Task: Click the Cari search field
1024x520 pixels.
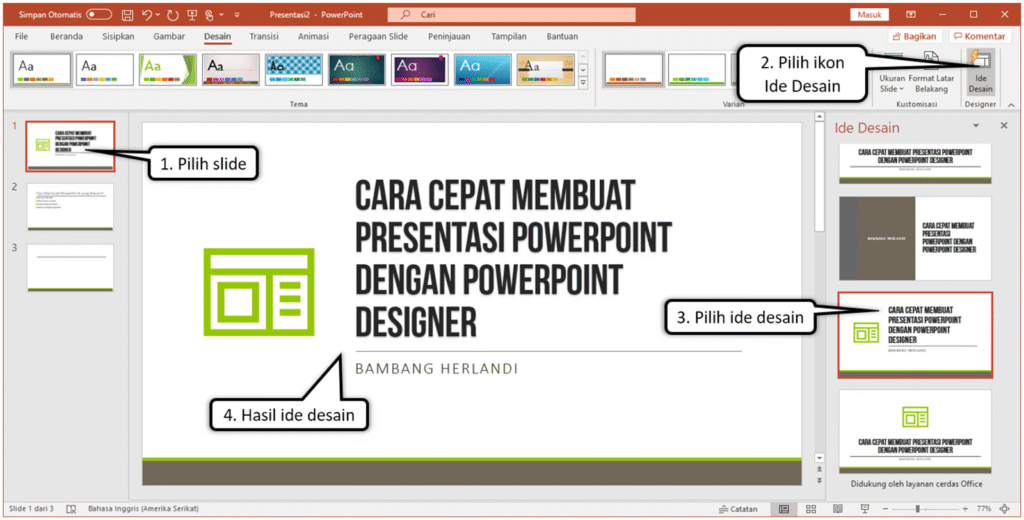Action: (511, 14)
